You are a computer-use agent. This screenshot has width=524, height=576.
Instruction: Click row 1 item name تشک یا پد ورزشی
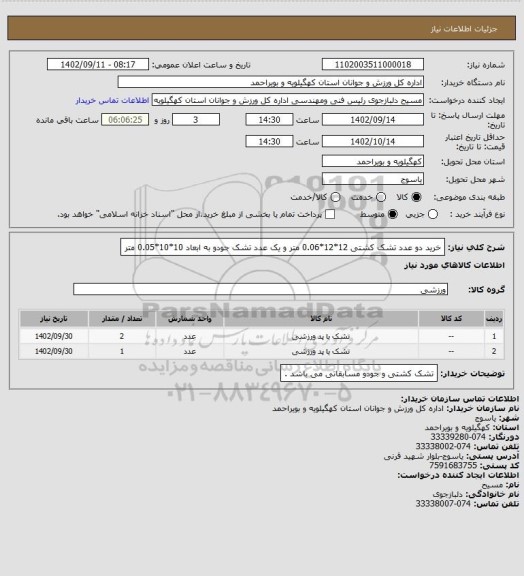coord(321,336)
